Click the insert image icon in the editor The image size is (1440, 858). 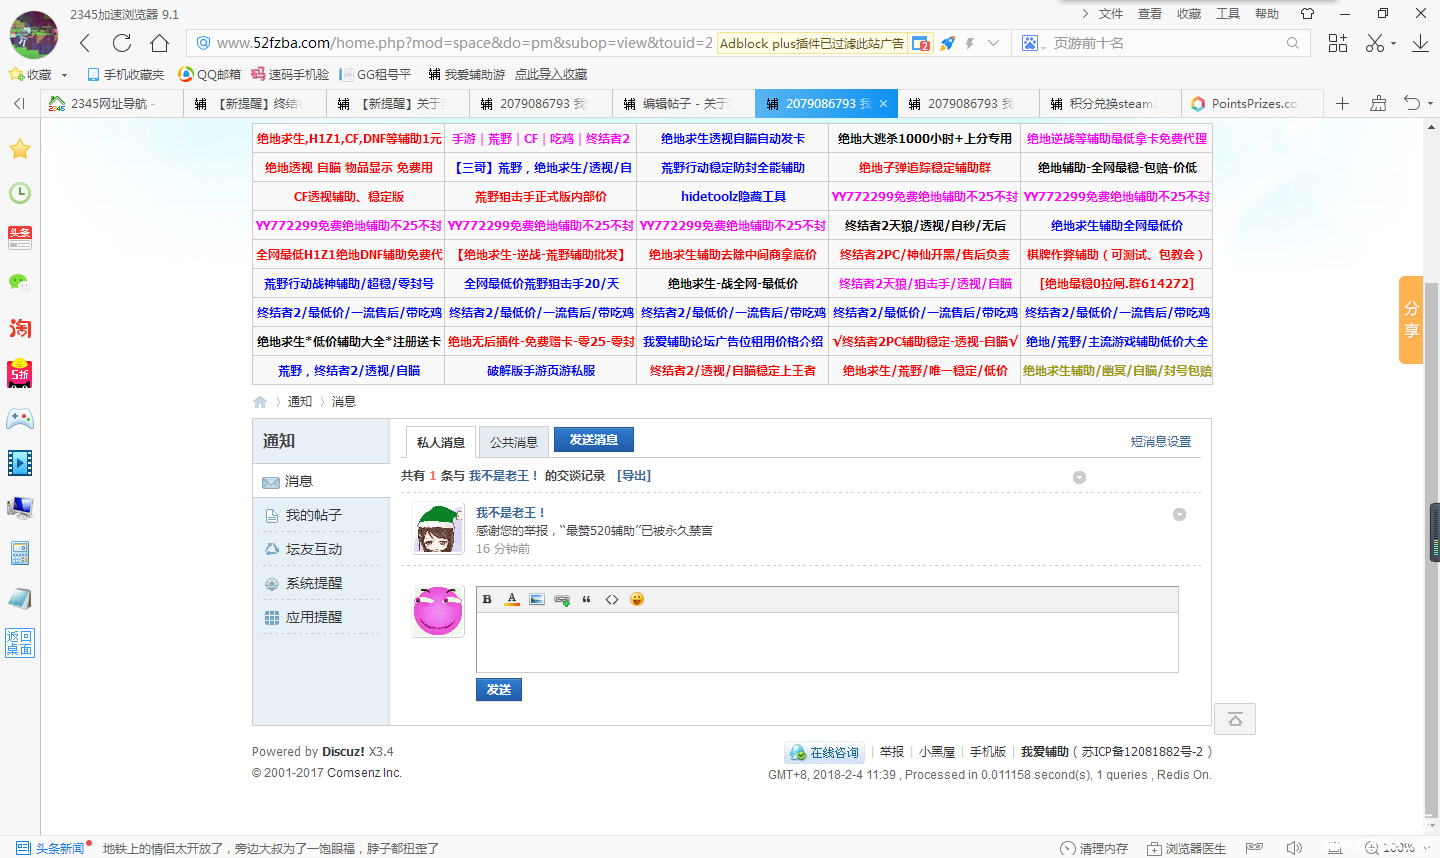coord(537,600)
